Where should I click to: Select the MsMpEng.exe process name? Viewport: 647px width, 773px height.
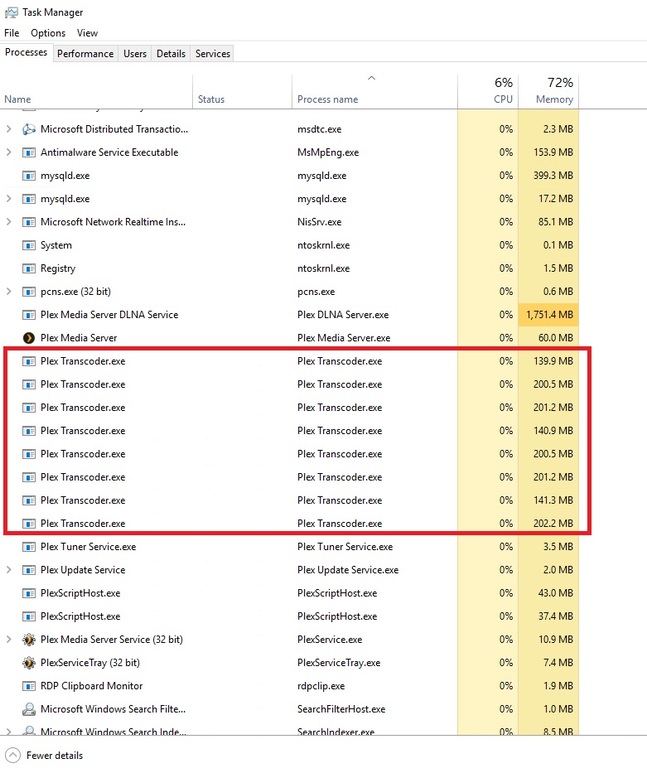328,152
